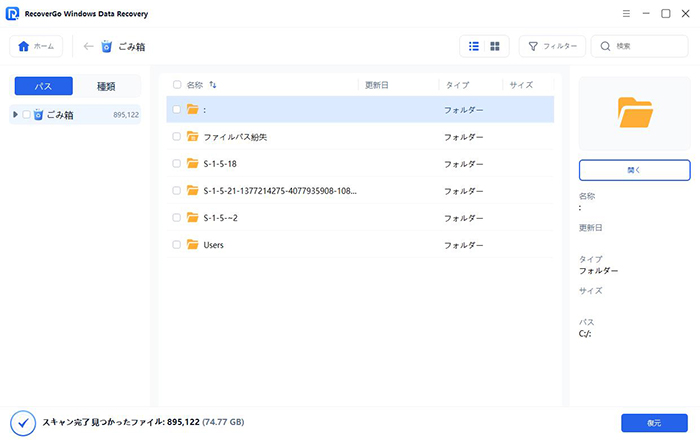The image size is (700, 440).
Task: Click the ファイルパス紛失 folder icon
Action: tap(192, 137)
